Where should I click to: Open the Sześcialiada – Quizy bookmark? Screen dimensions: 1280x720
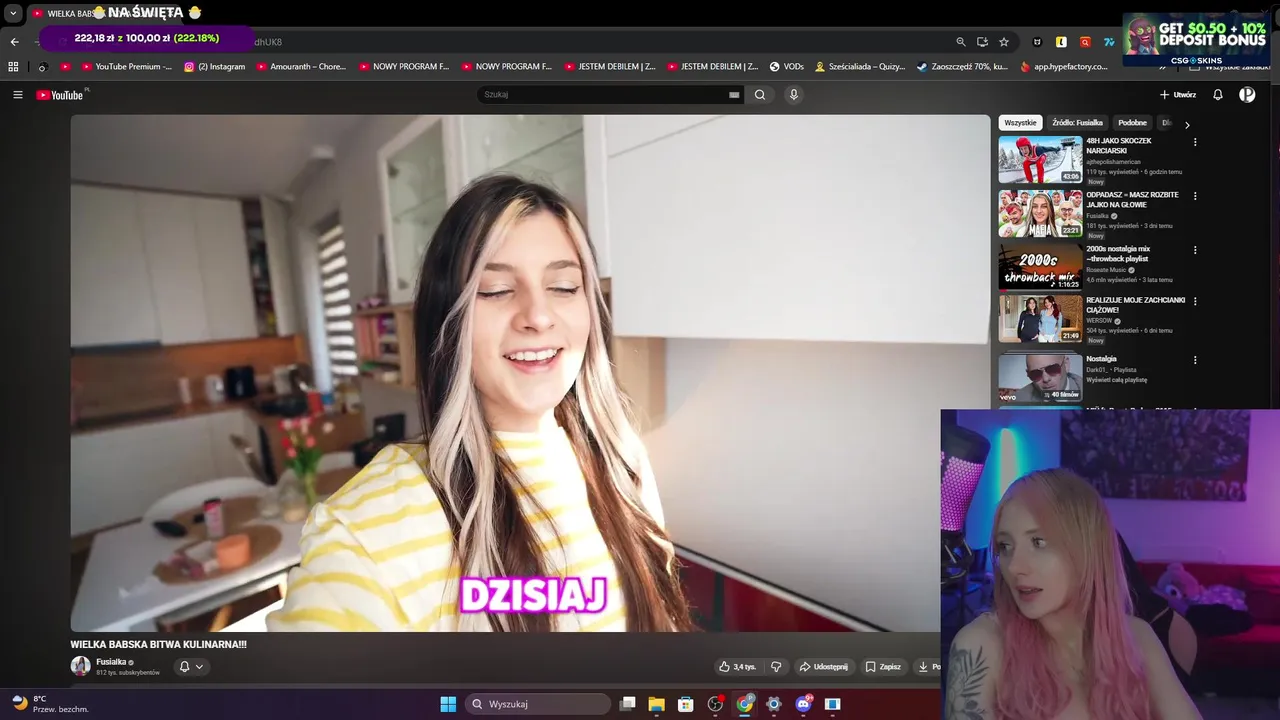pos(860,67)
